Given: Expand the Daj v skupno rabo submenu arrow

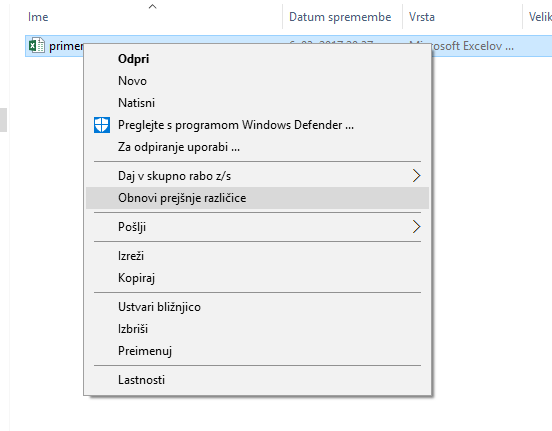Looking at the screenshot, I should click(x=416, y=176).
